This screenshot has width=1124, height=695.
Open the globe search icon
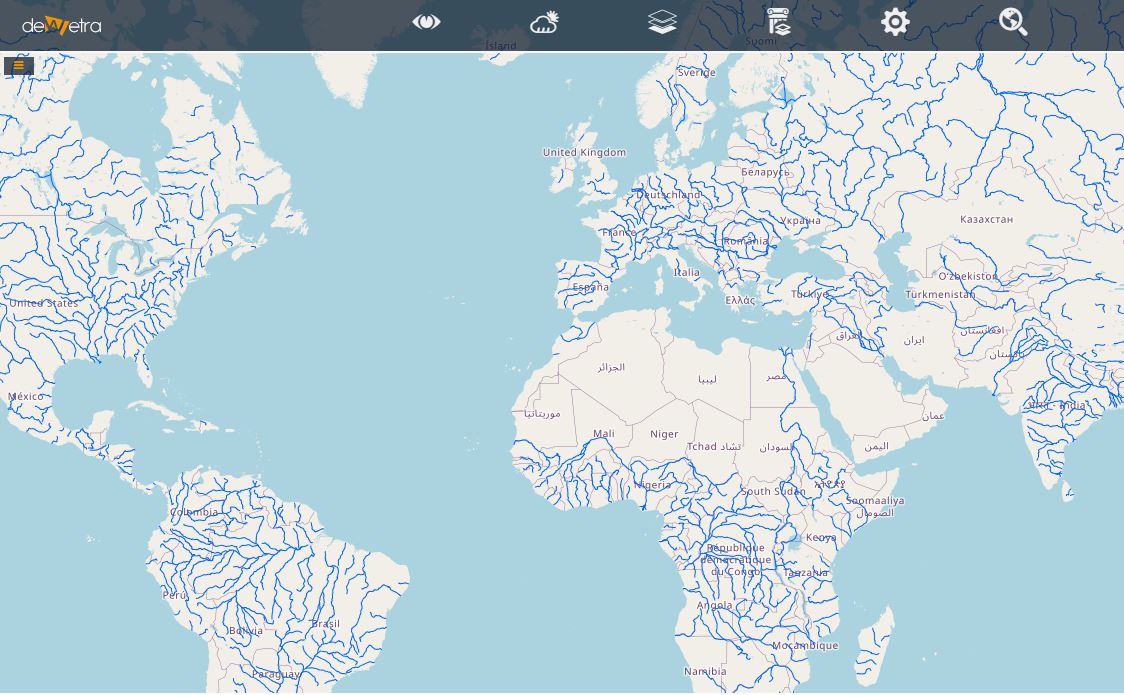[1013, 22]
